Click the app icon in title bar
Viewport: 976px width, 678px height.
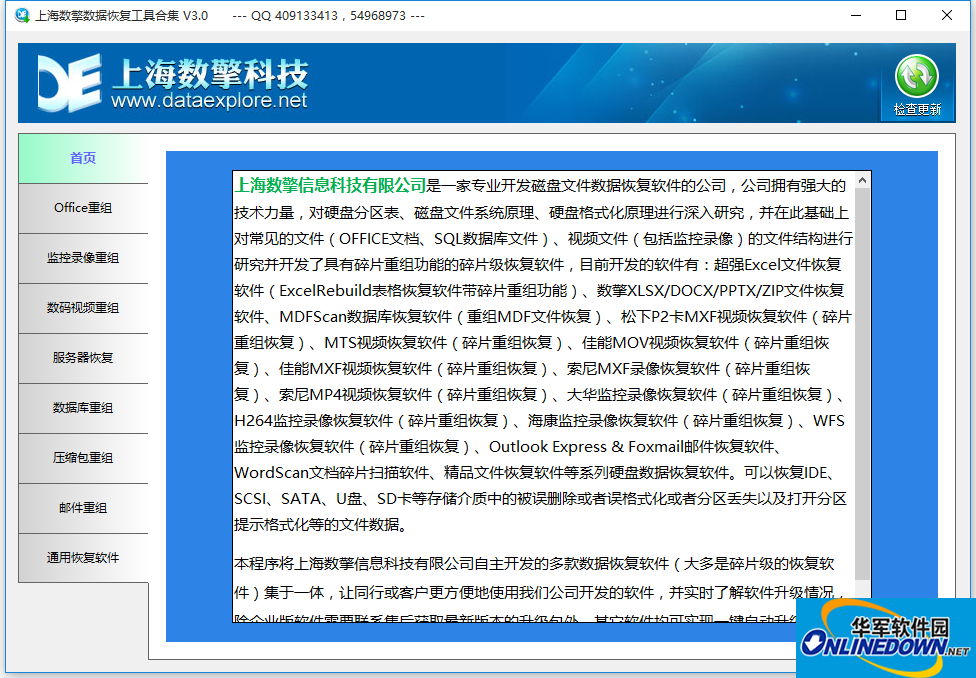click(22, 16)
